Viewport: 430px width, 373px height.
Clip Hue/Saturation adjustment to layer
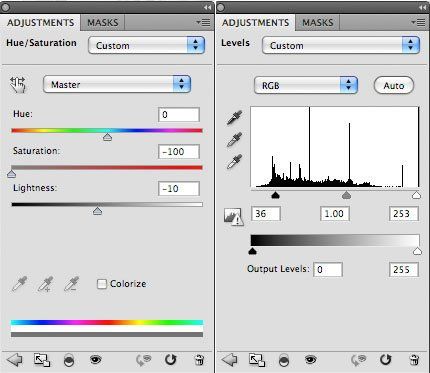[69, 360]
